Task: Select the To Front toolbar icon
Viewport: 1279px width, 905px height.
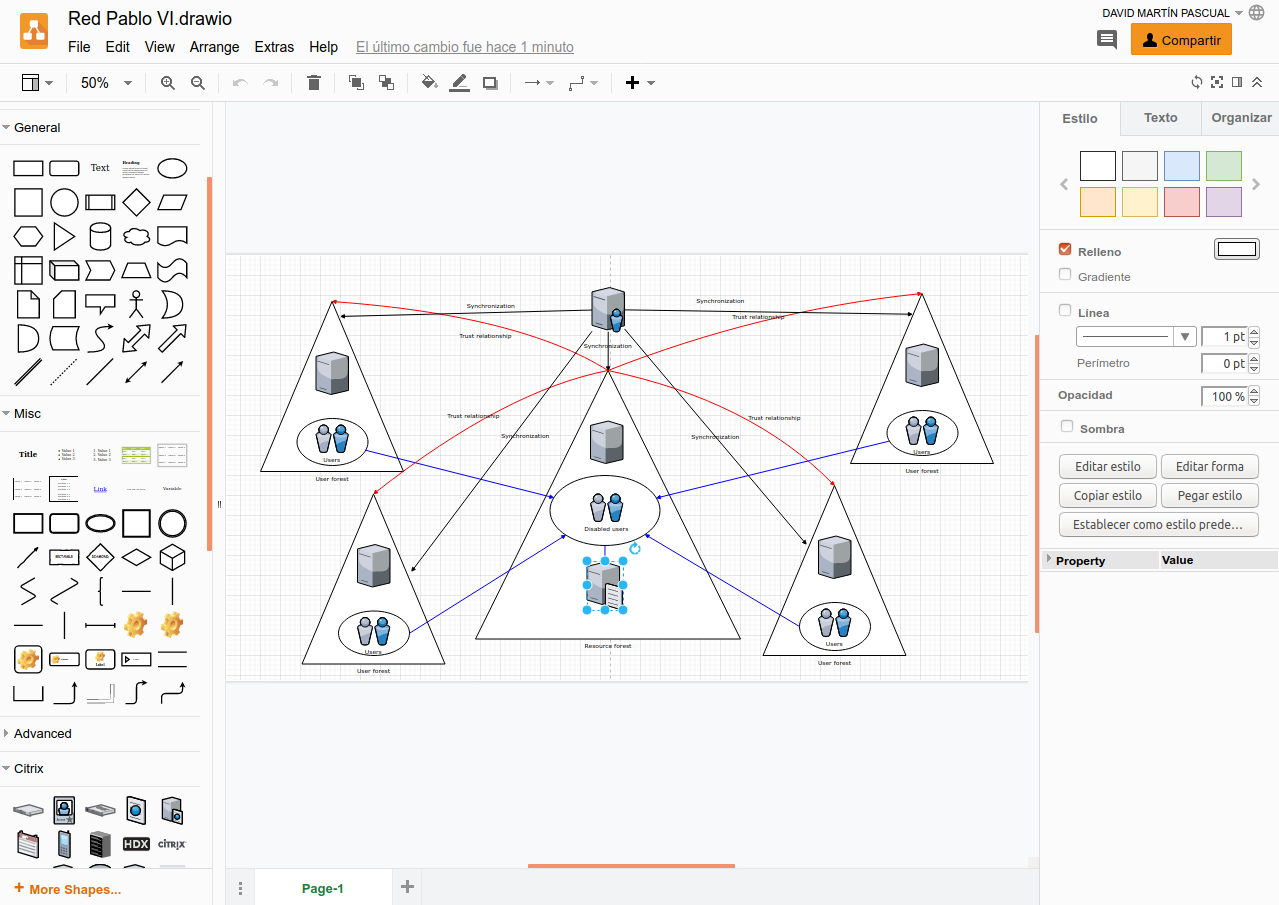Action: (x=355, y=82)
